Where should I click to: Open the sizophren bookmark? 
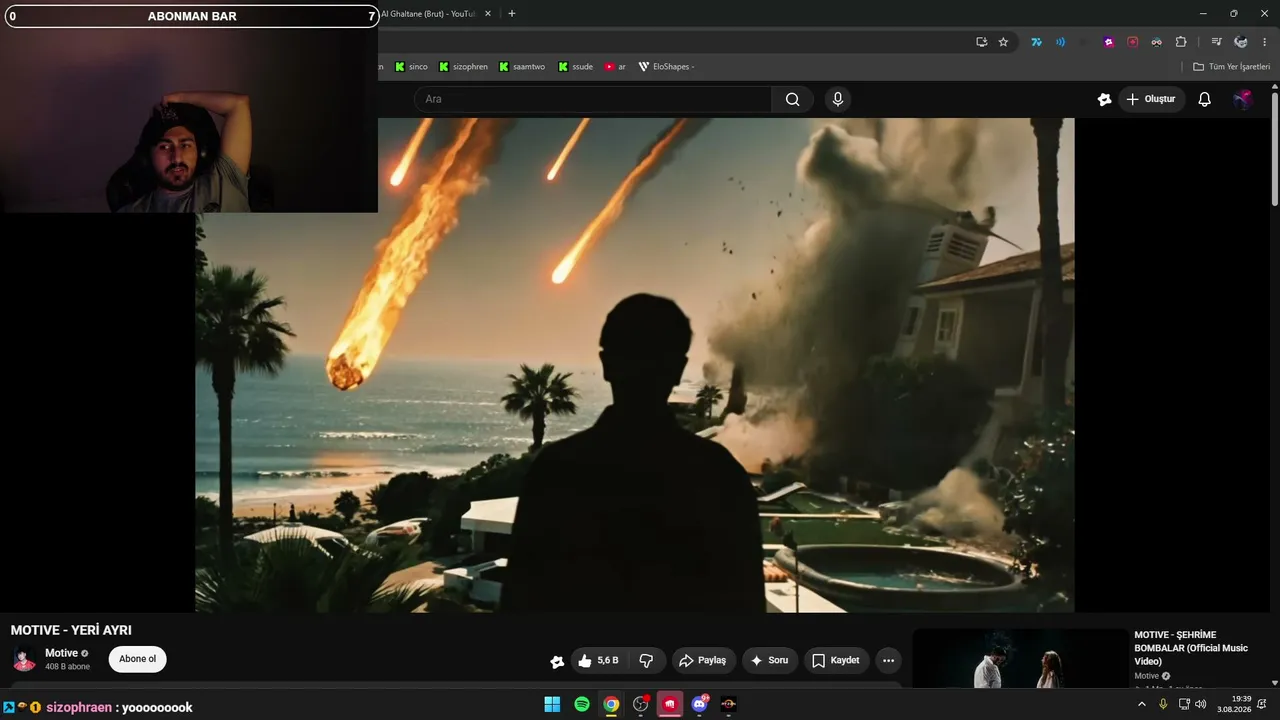[x=463, y=67]
